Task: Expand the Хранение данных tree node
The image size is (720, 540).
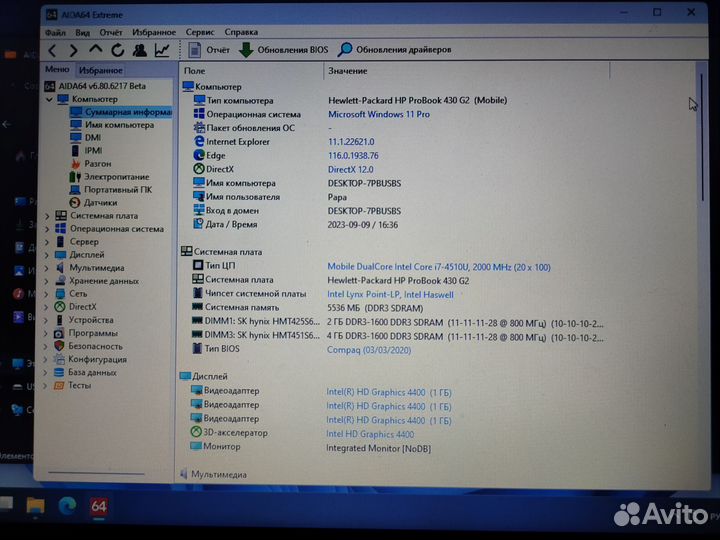Action: pos(47,281)
